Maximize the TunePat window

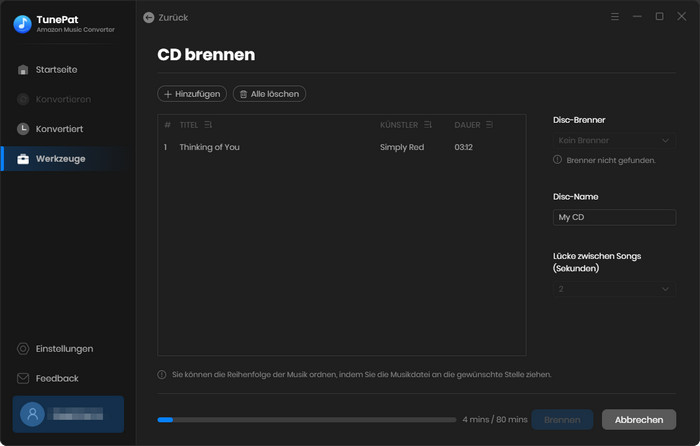click(x=659, y=17)
